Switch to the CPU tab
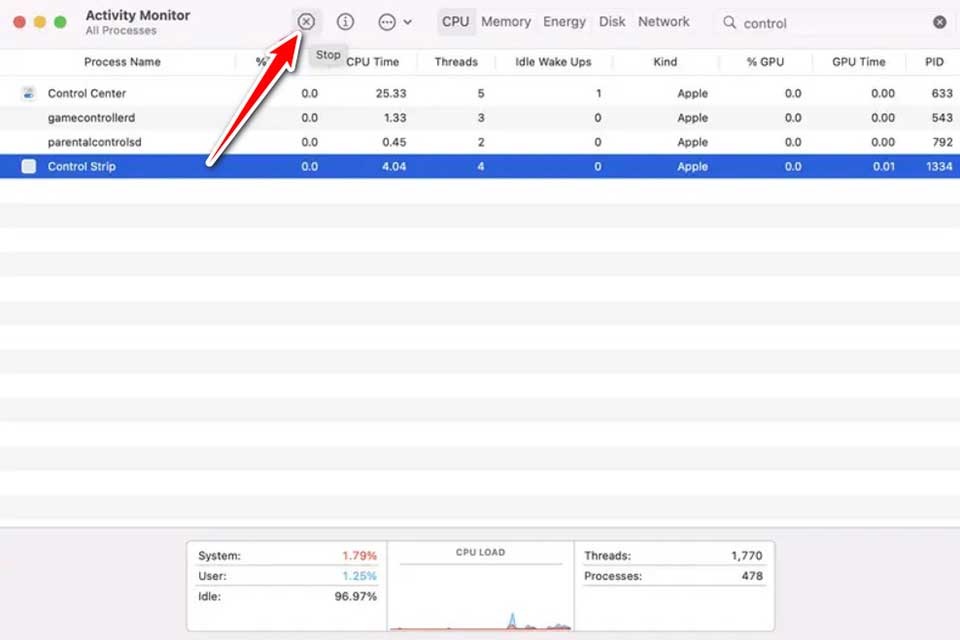This screenshot has width=960, height=640. point(456,22)
